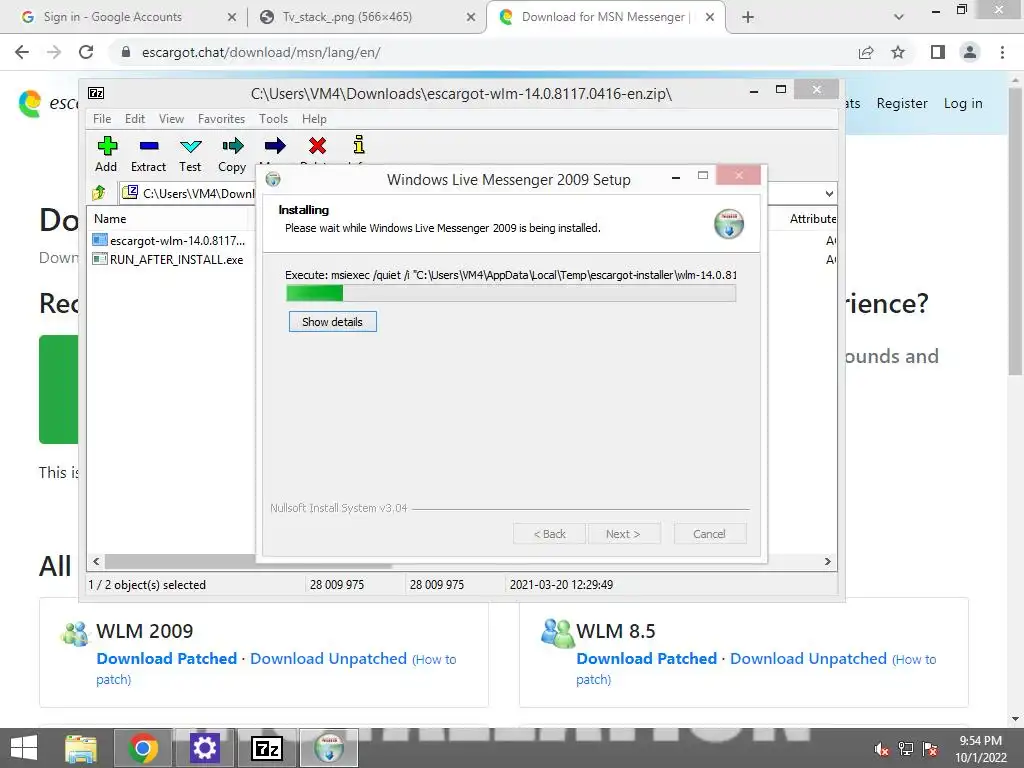
Task: Click Show details in the installer
Action: pos(332,321)
